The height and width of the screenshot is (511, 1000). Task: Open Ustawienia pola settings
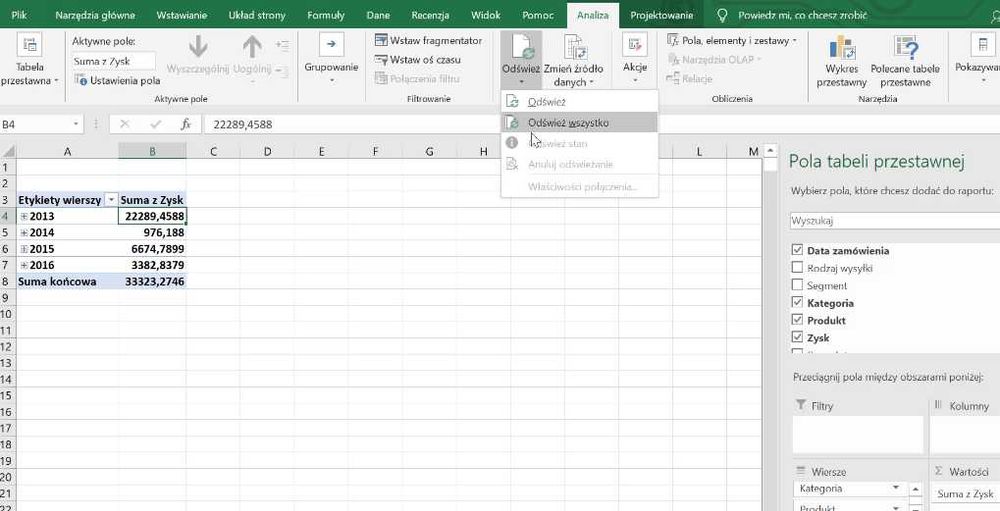coord(117,81)
